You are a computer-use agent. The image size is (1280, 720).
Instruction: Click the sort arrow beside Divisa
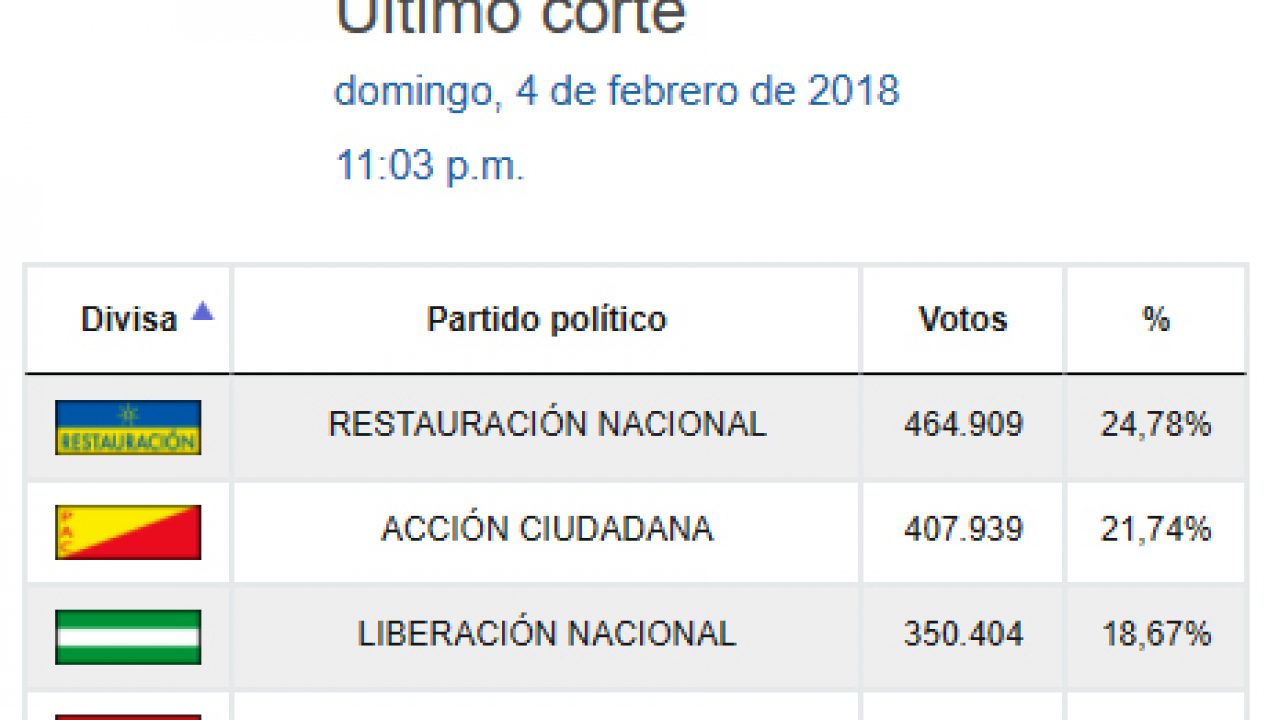(203, 311)
